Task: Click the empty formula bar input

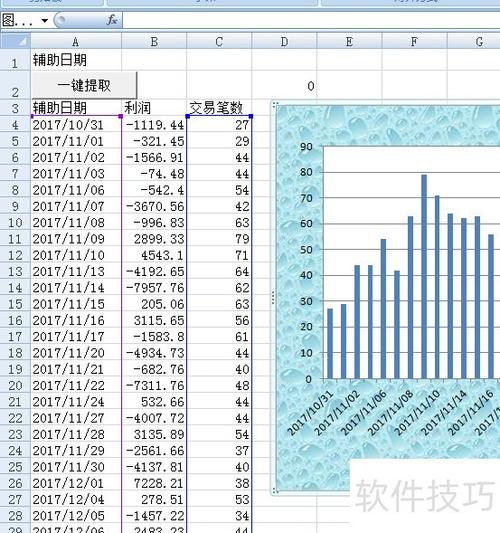Action: (x=311, y=20)
